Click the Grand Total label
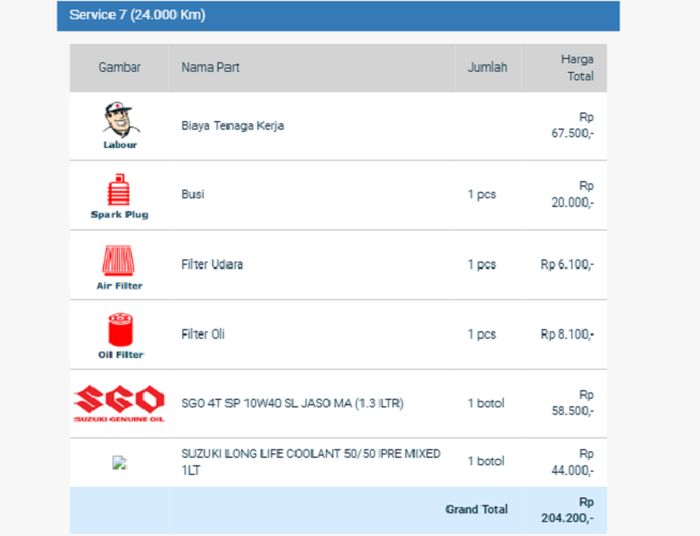Viewport: 700px width, 536px height. [x=476, y=509]
